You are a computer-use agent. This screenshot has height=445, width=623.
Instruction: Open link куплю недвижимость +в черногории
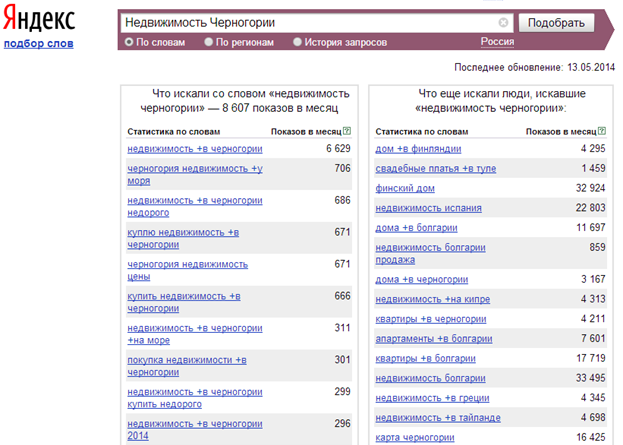183,238
